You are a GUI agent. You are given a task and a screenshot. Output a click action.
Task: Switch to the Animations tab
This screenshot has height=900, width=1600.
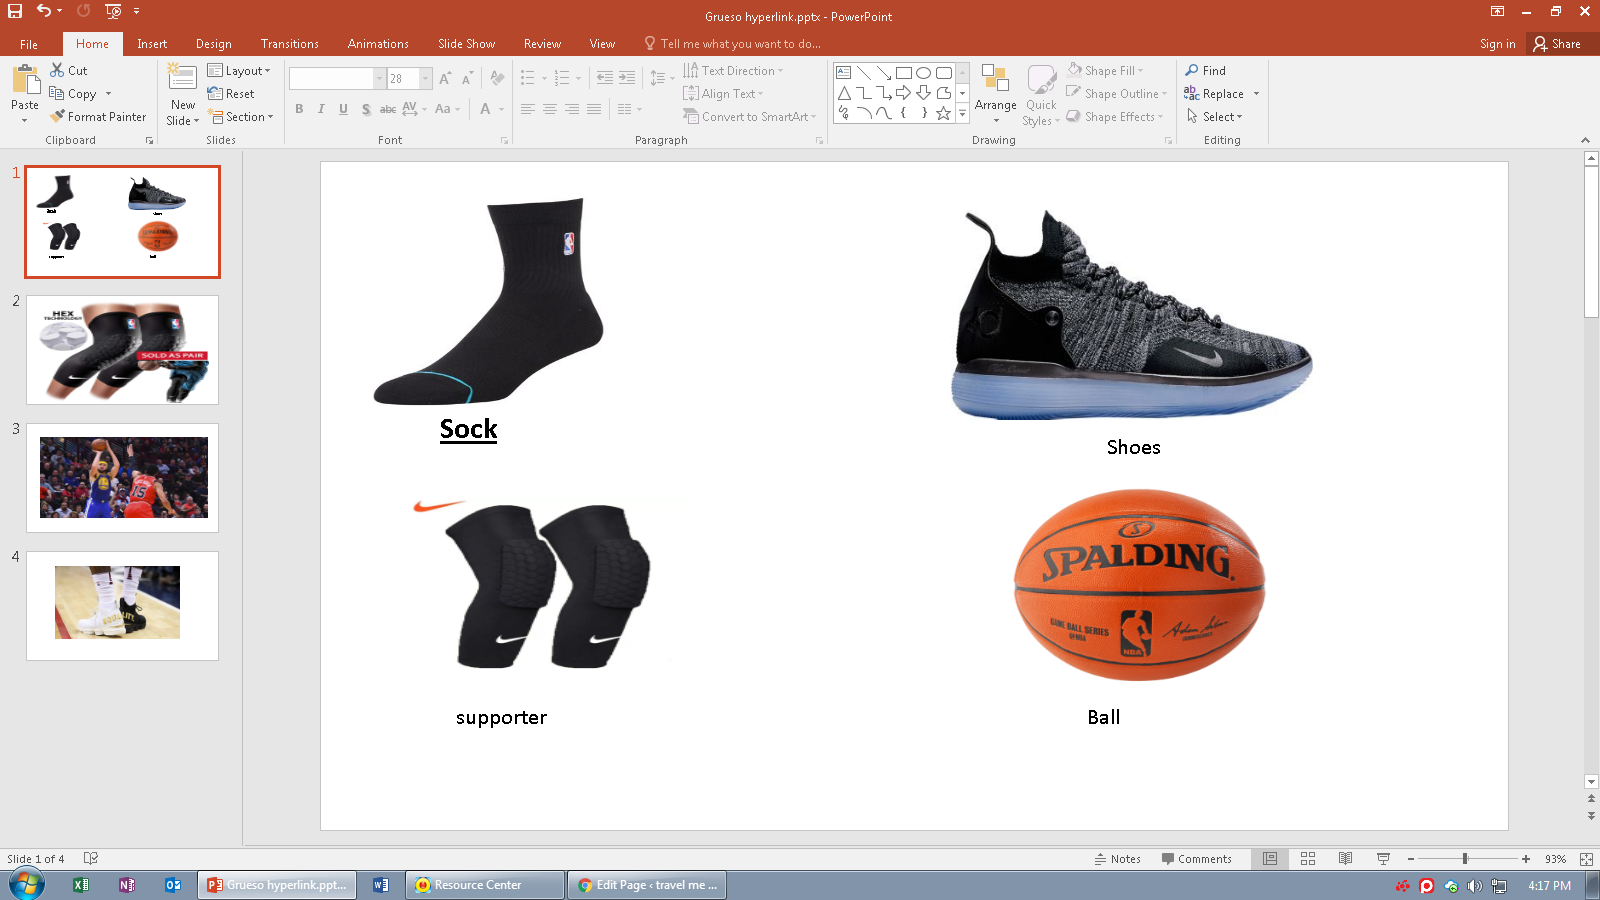tap(378, 44)
